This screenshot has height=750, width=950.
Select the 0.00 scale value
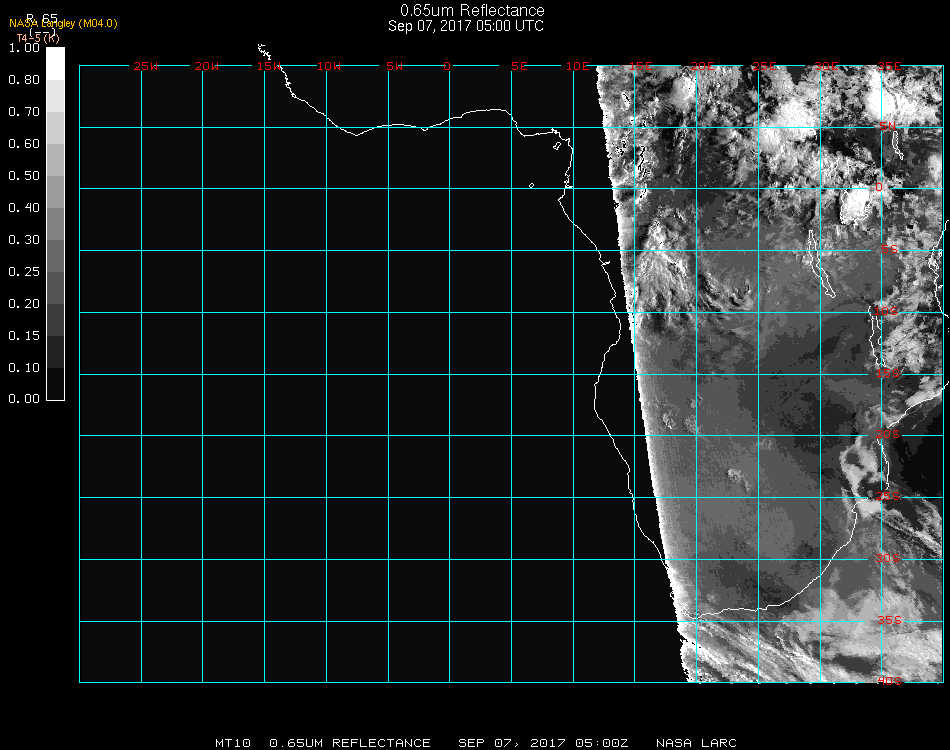24,399
